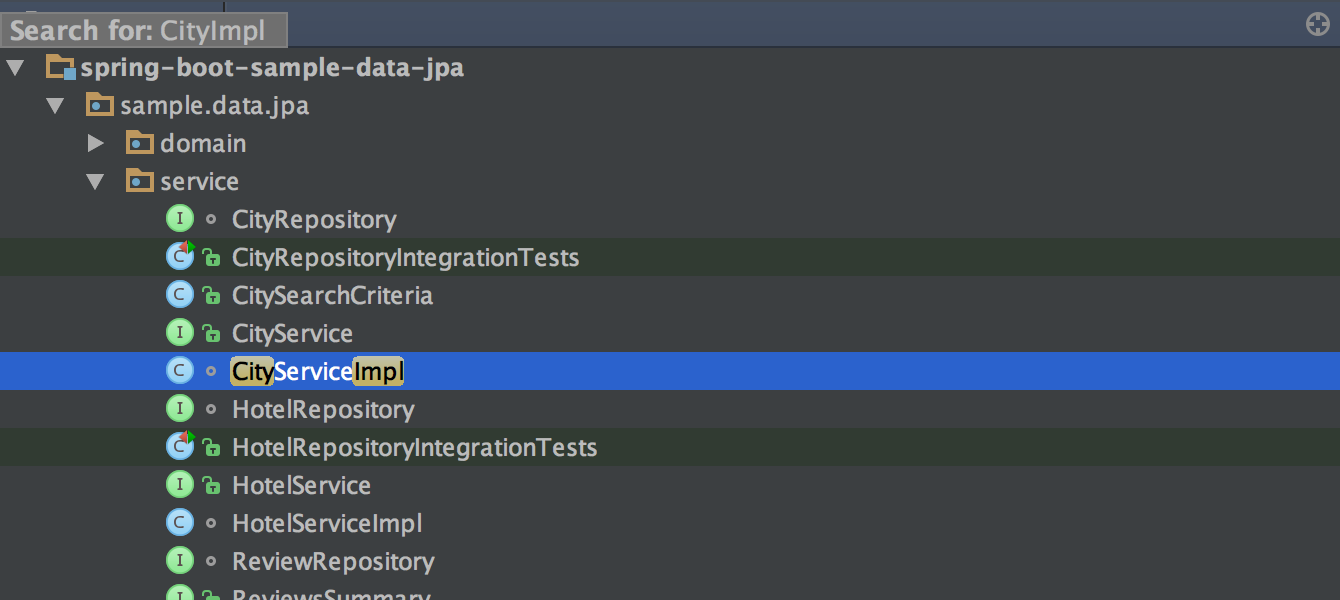Expand the domain package
This screenshot has height=600, width=1340.
(x=96, y=143)
